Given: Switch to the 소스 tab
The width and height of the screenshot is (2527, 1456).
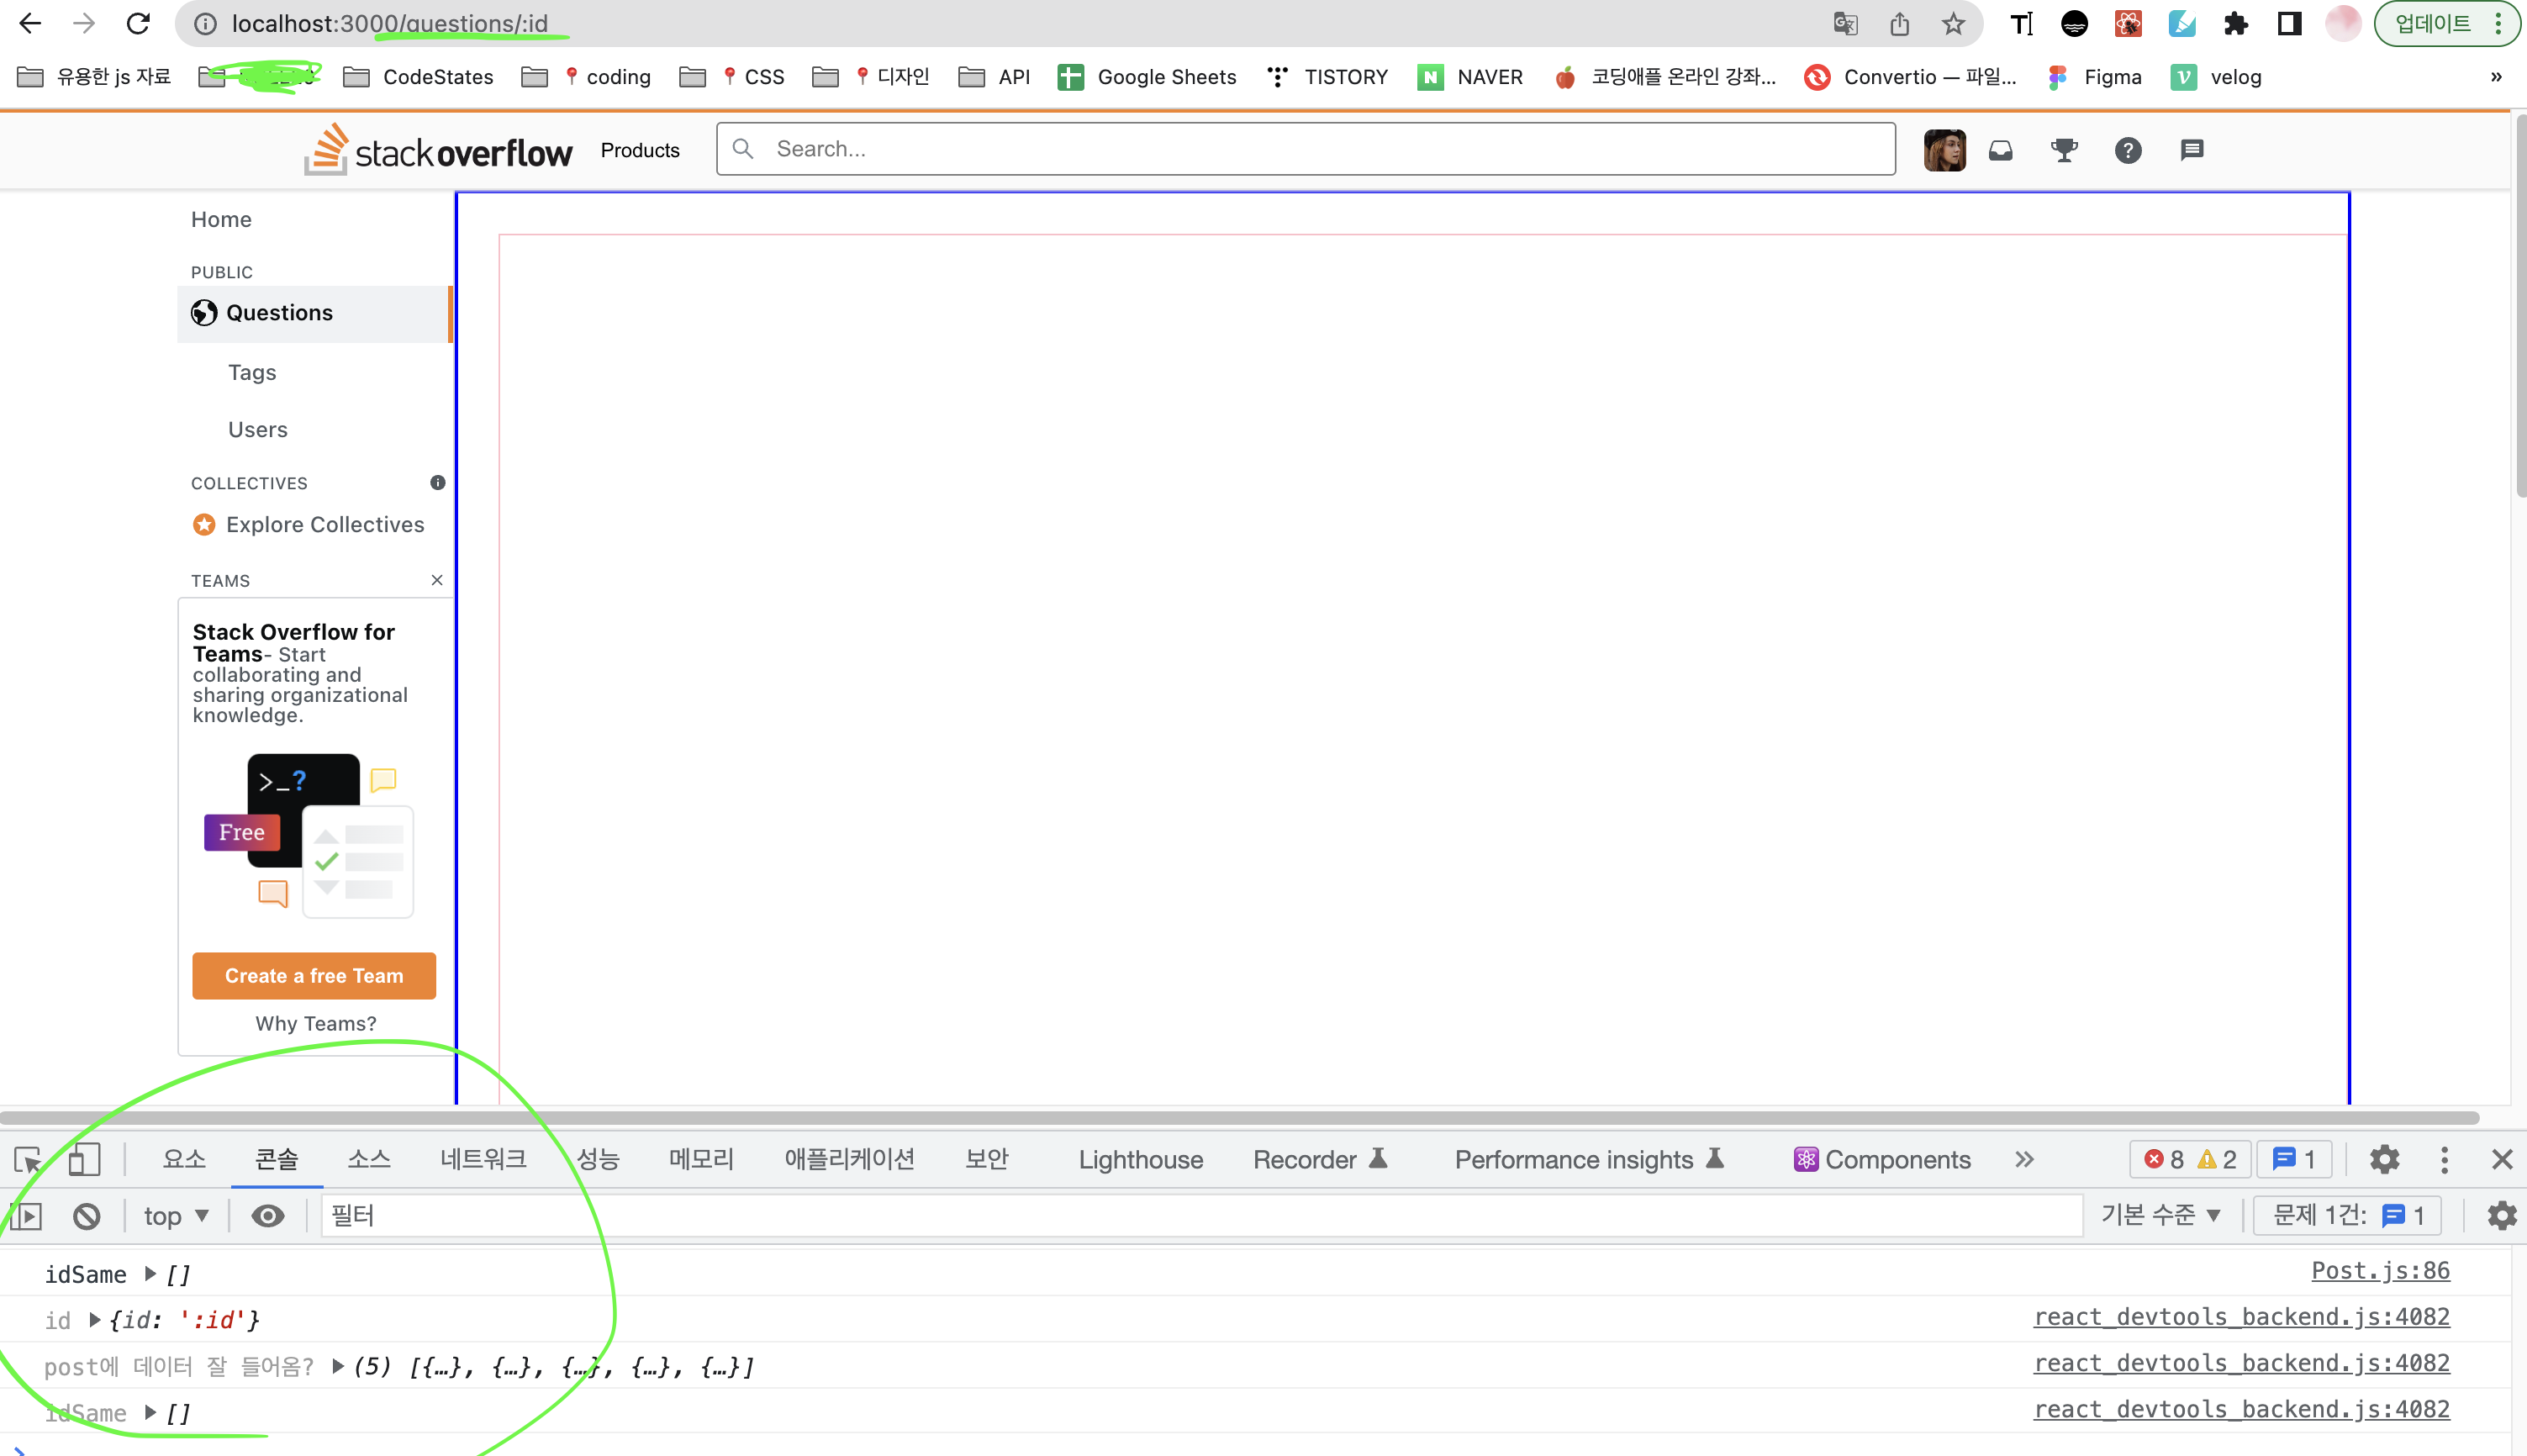Looking at the screenshot, I should tap(369, 1159).
